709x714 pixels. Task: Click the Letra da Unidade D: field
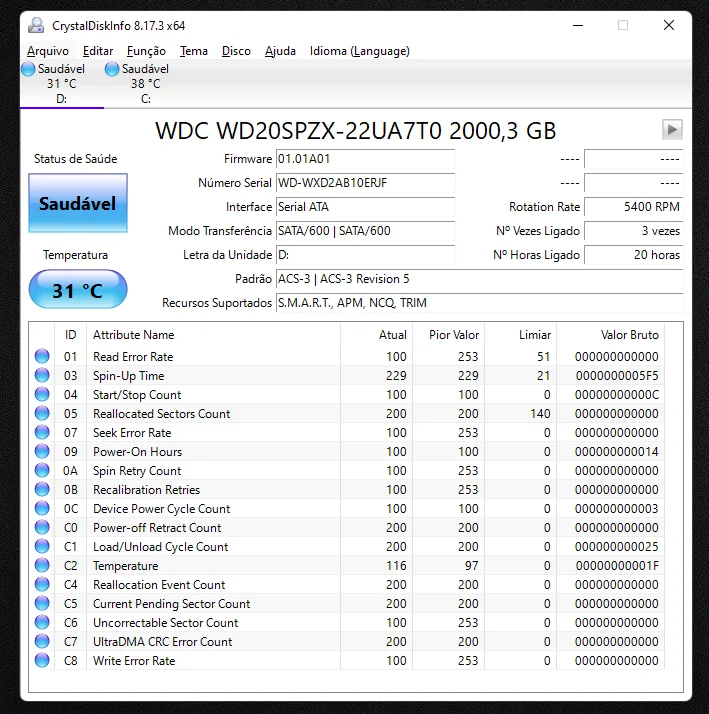click(x=366, y=255)
